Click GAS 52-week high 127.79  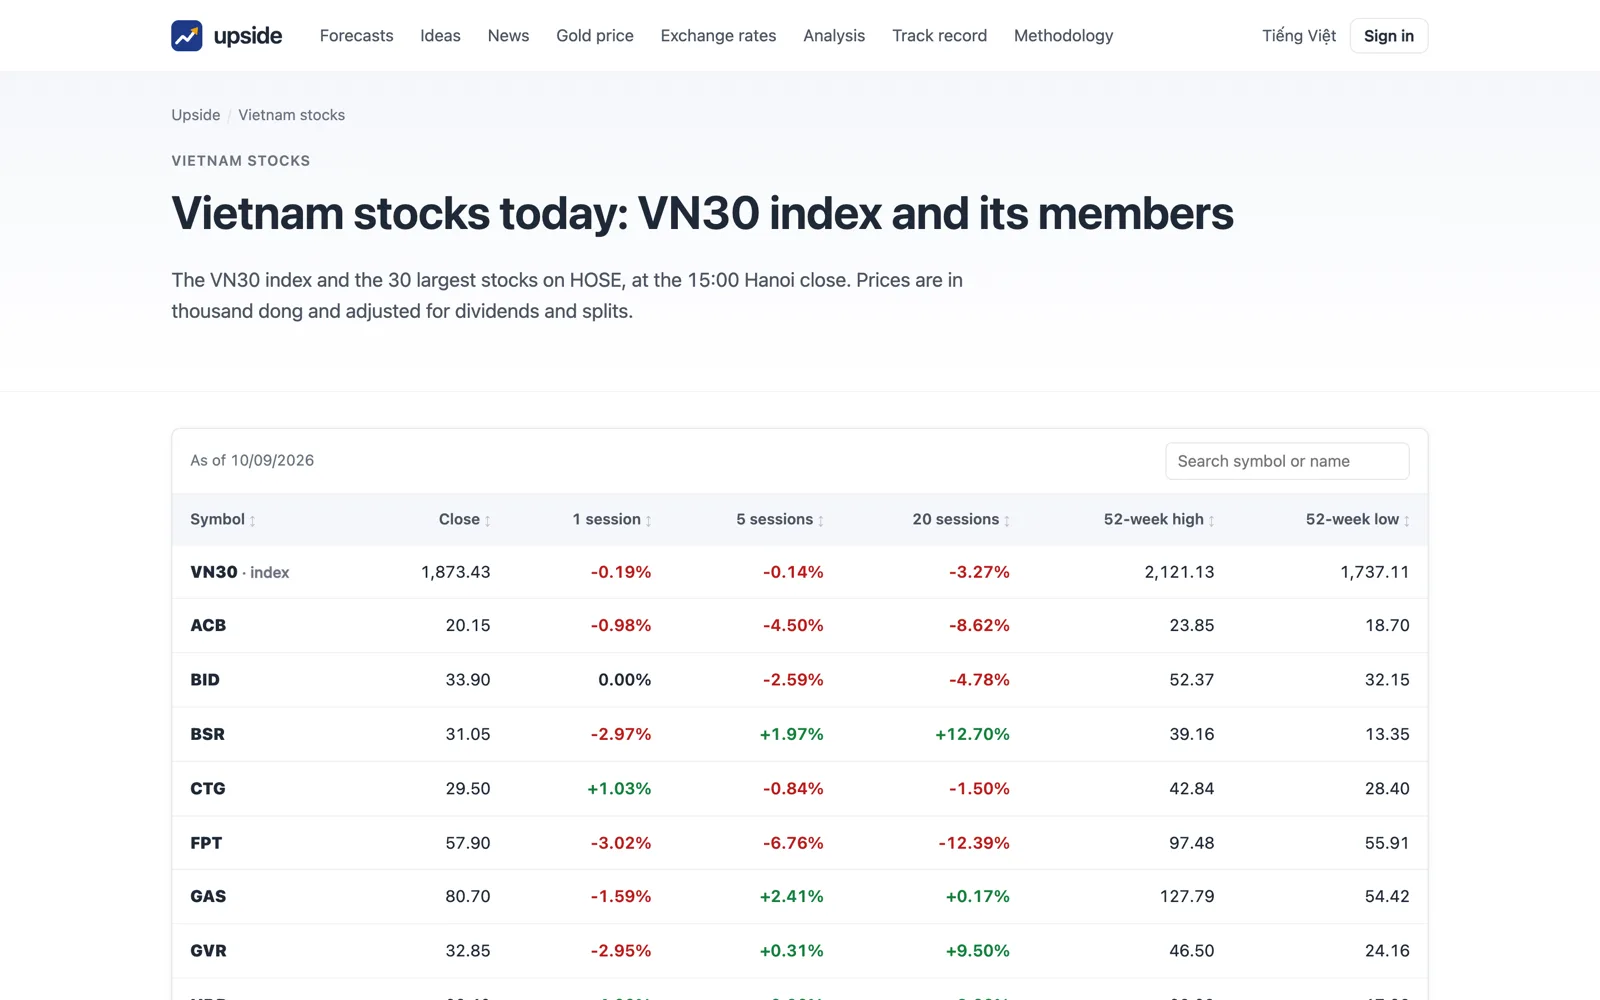1187,897
